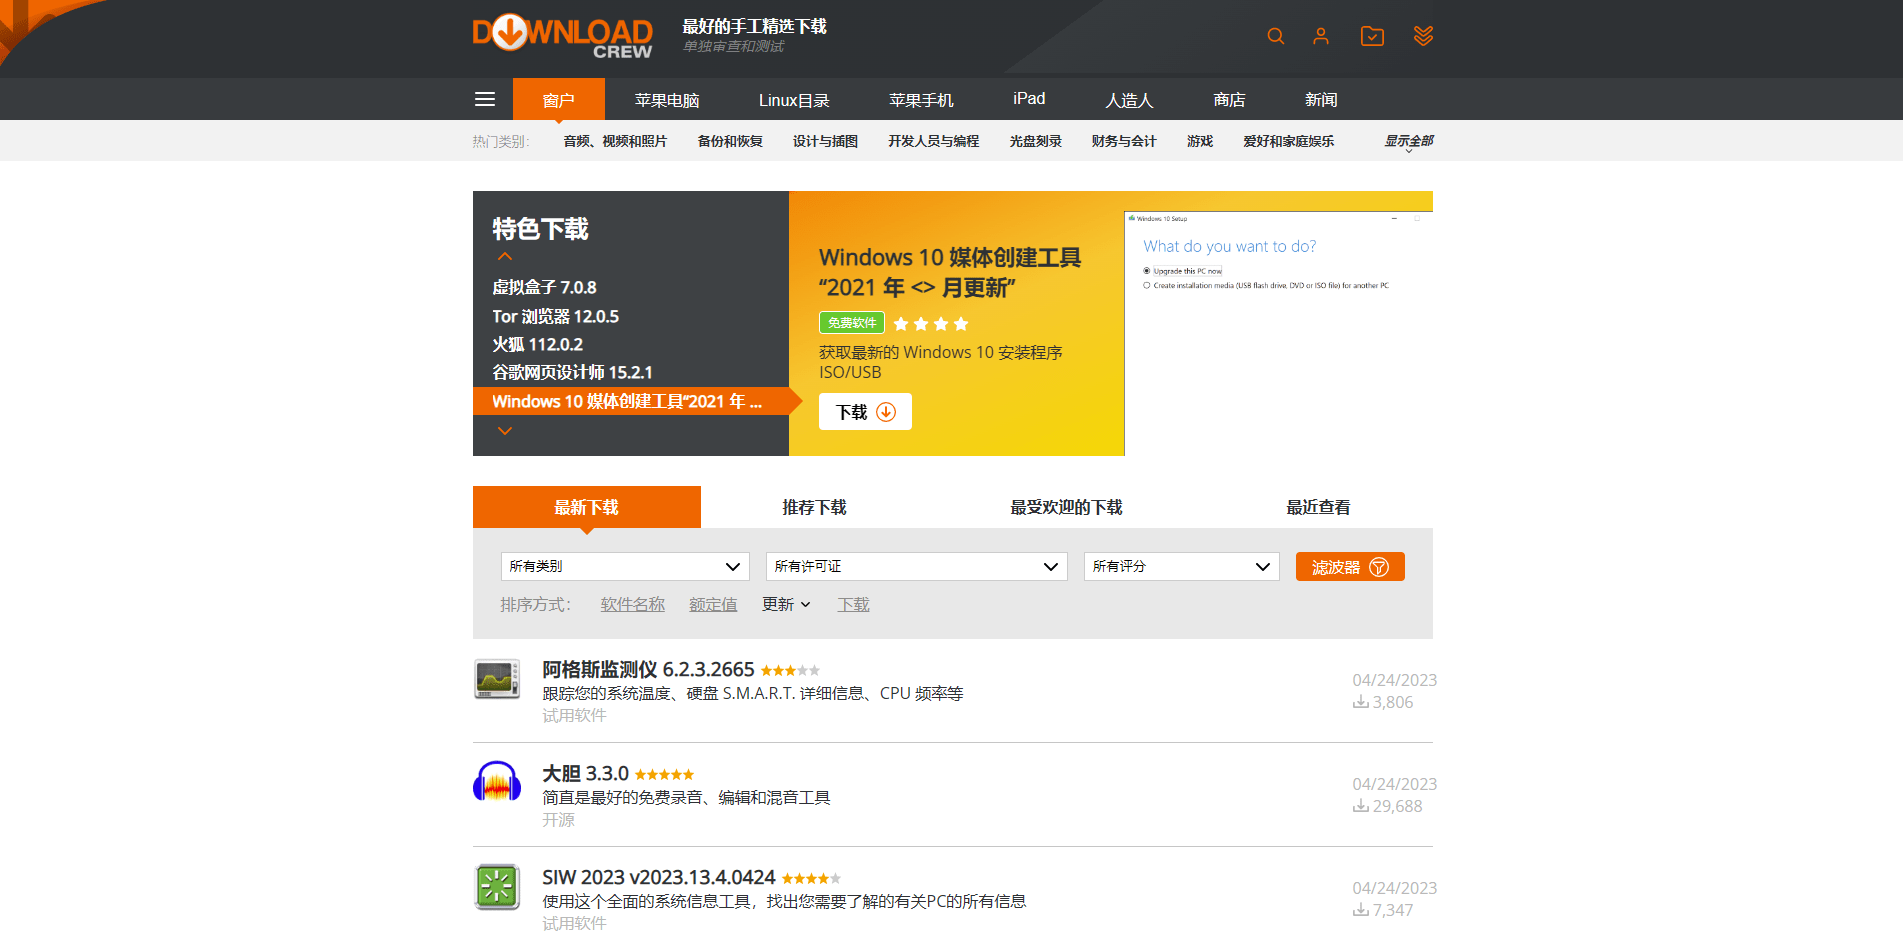Select Tor 浏览器 12.0.5 in featured list
Screen dimensions: 1903x937
tap(555, 316)
